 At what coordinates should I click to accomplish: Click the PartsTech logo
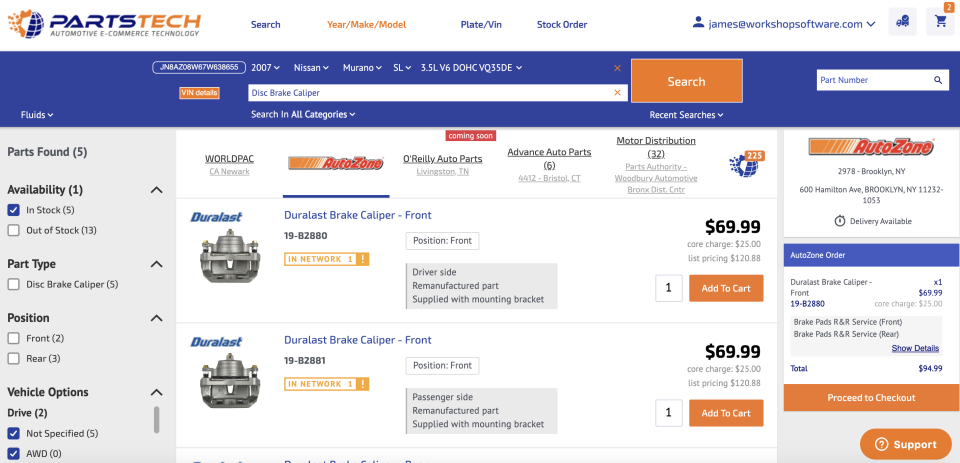click(x=108, y=24)
